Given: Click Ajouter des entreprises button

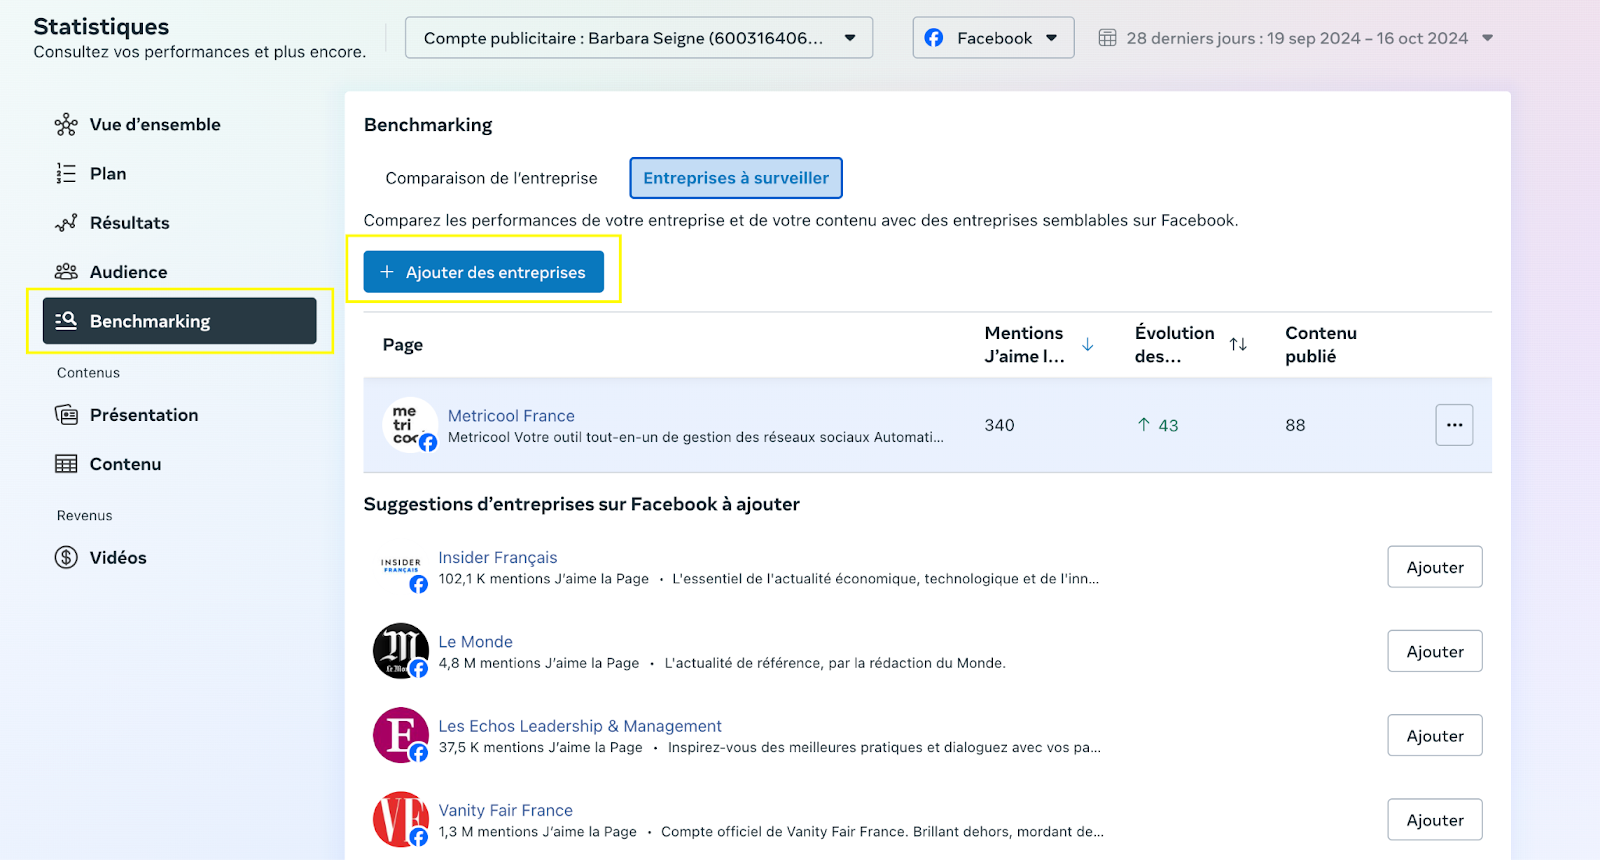Looking at the screenshot, I should [x=483, y=272].
